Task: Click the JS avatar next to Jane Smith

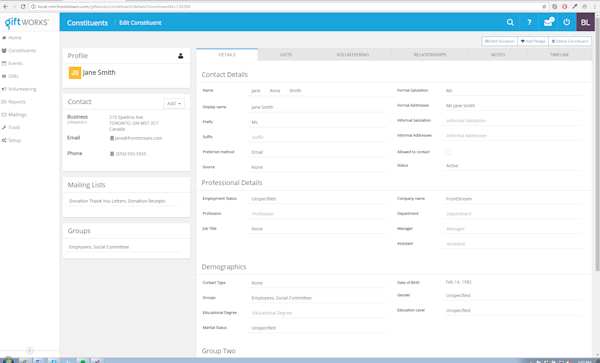Action: coord(75,73)
